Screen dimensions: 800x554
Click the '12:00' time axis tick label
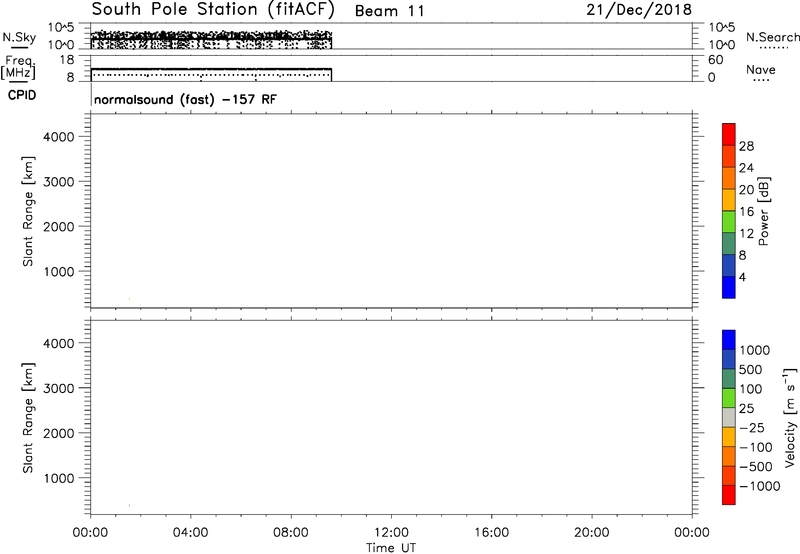[391, 533]
